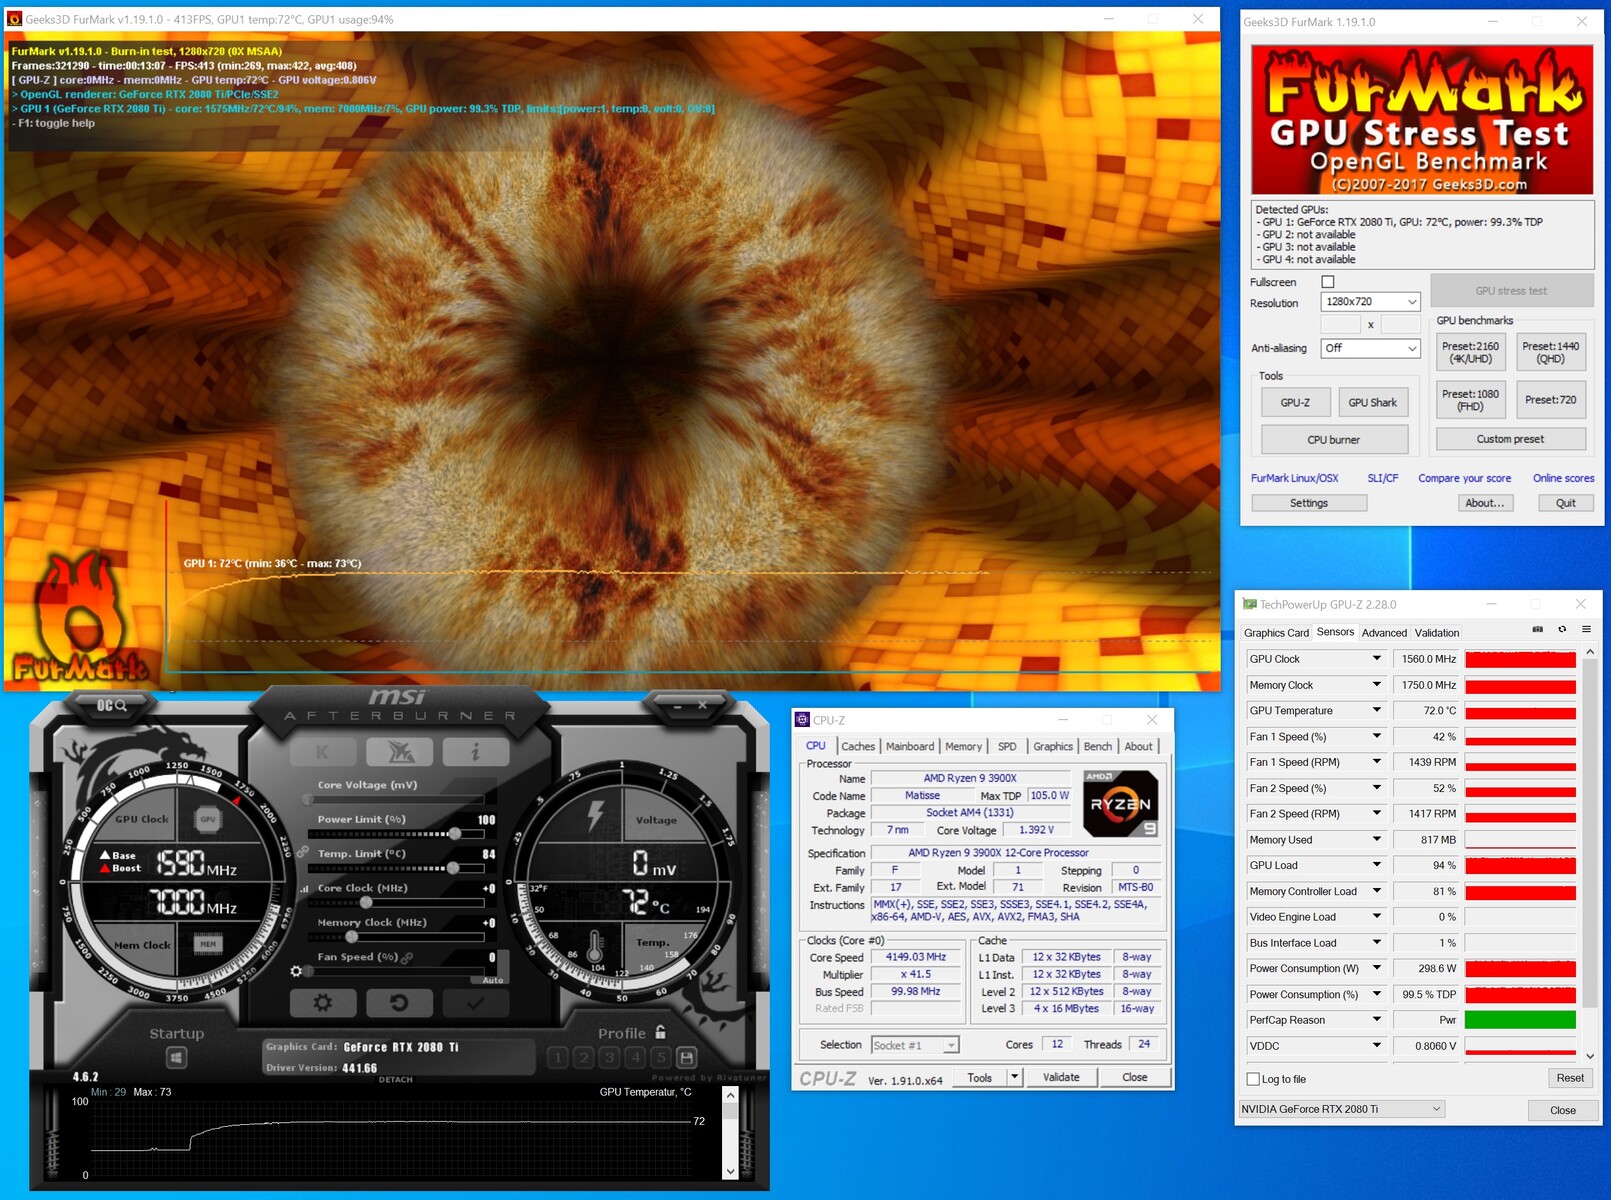Open FurMark Linux/OSX link

1294,478
